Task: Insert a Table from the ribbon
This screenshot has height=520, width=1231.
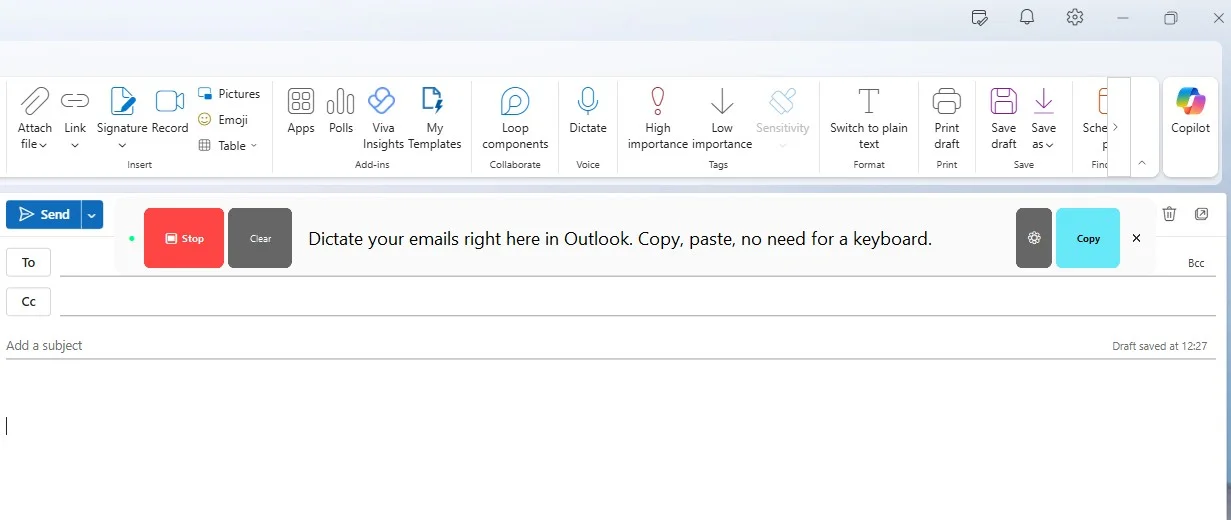Action: point(227,146)
